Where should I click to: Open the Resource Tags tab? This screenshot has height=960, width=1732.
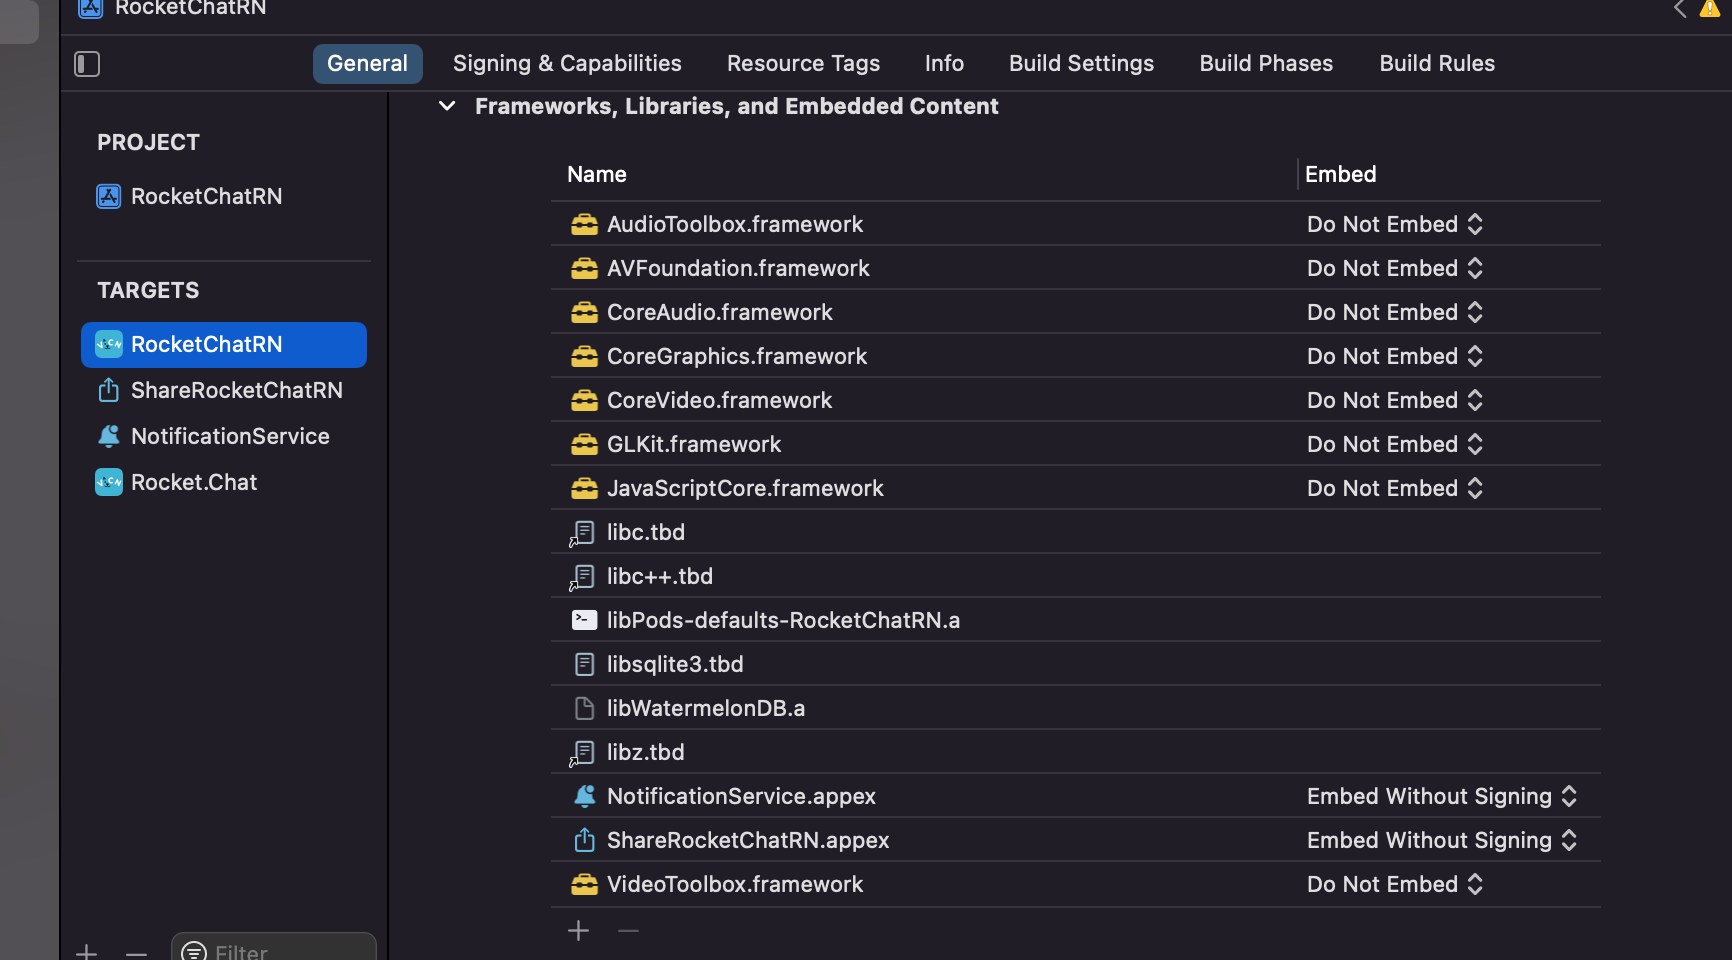click(803, 63)
